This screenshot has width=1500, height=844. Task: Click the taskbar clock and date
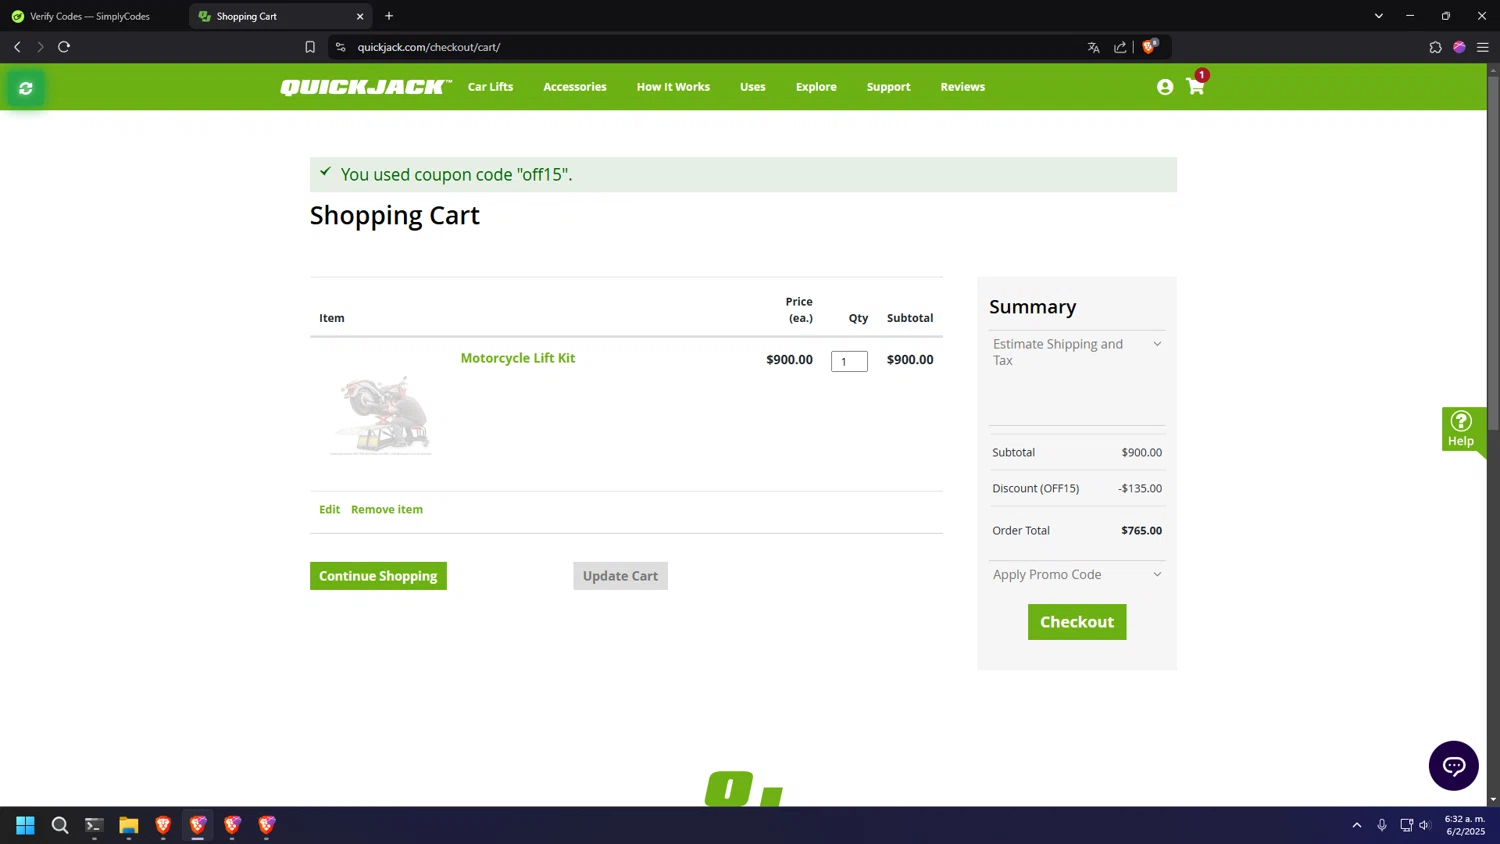[x=1465, y=825]
